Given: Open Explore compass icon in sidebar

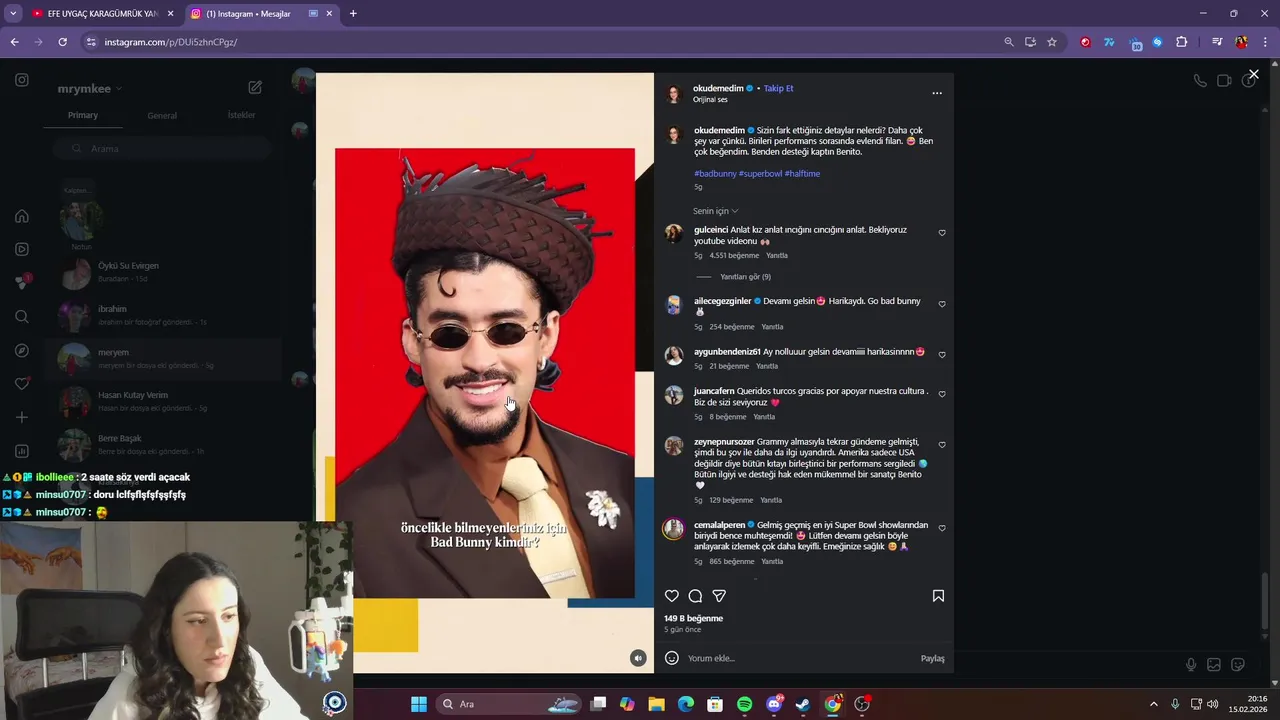Looking at the screenshot, I should click(x=22, y=351).
